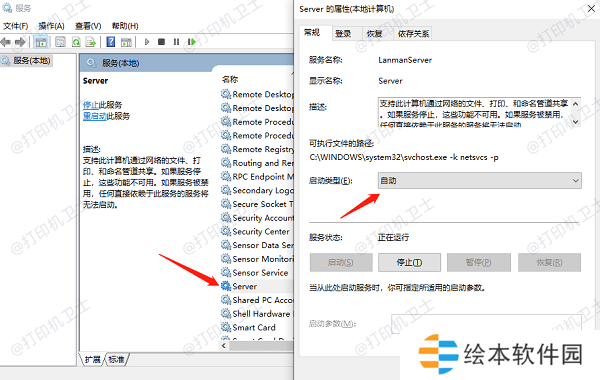The height and width of the screenshot is (380, 600).
Task: Click services list horizontal scroll left arrow
Action: click(224, 346)
